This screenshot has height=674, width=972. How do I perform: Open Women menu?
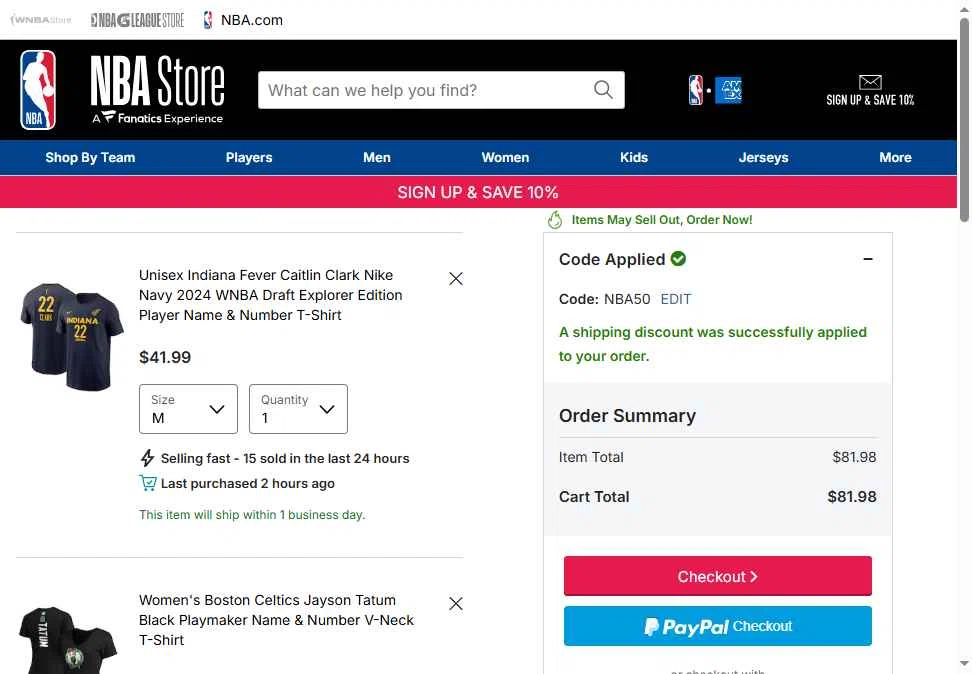point(505,157)
